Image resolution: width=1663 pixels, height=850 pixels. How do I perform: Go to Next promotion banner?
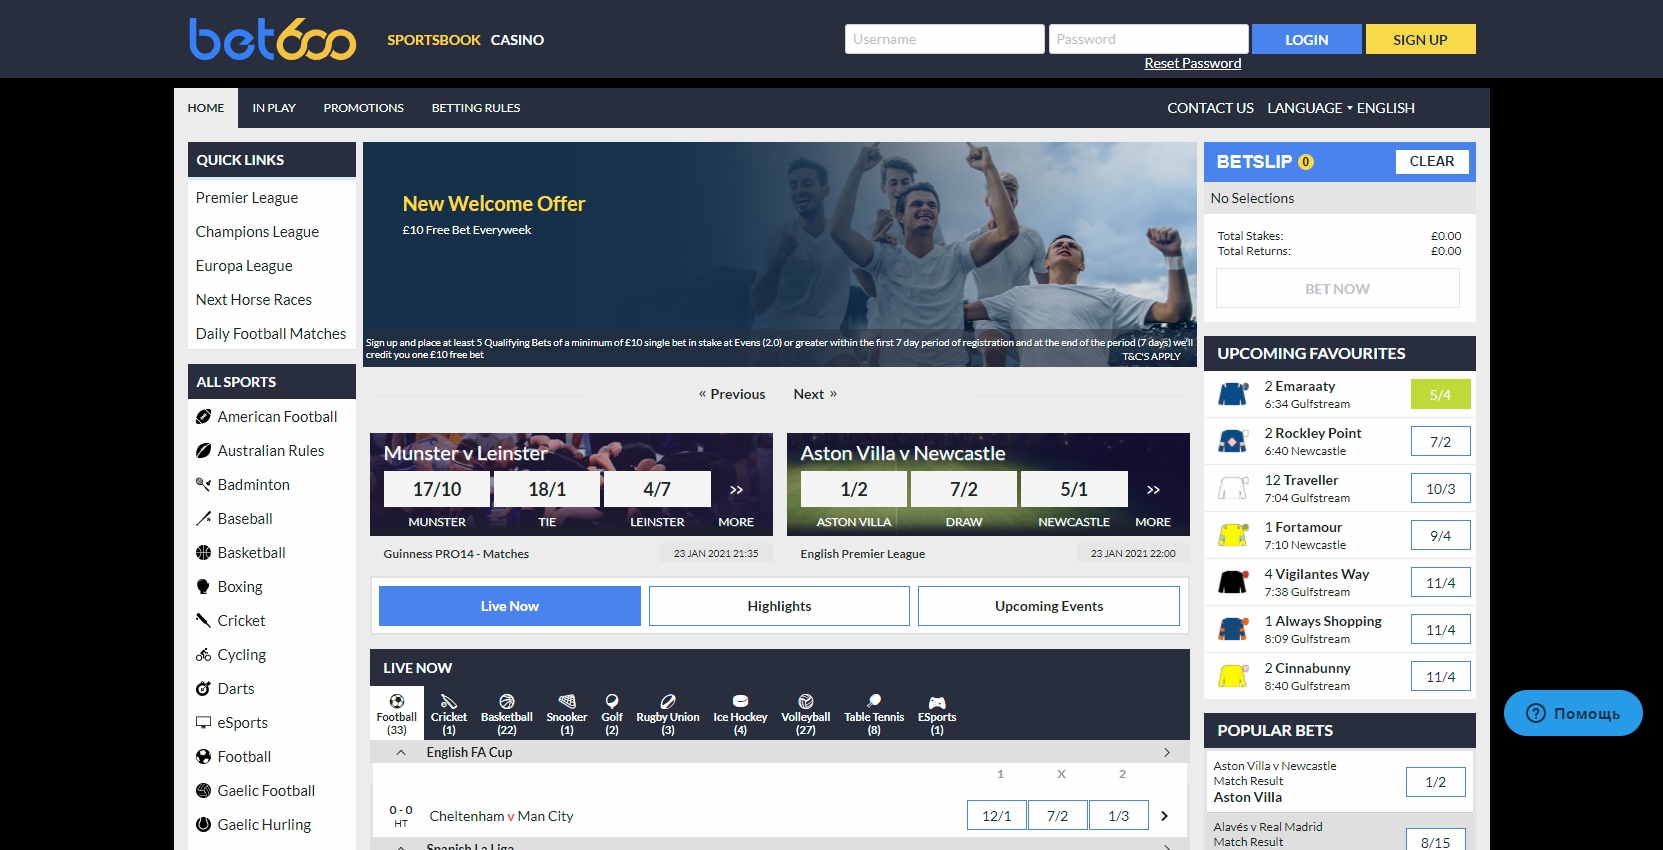coord(815,394)
